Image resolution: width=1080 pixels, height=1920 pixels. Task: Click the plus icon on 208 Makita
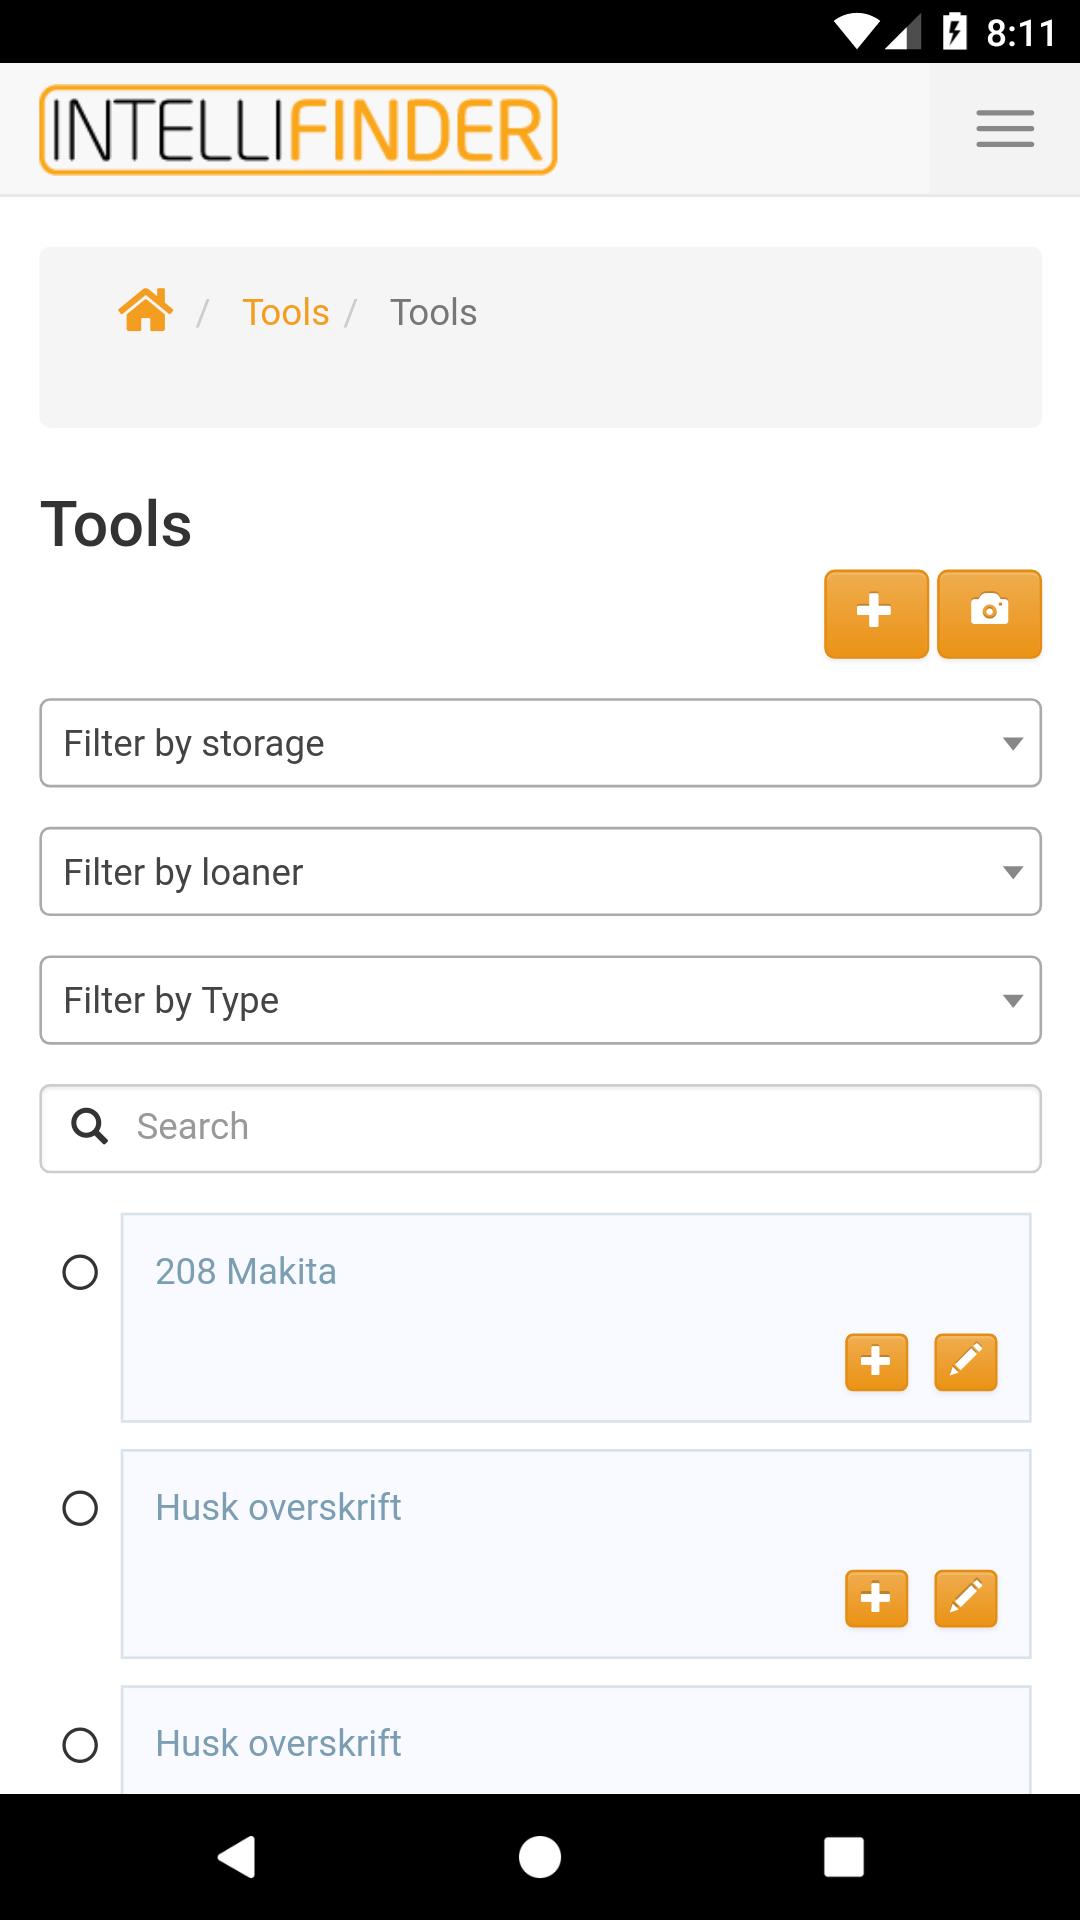pyautogui.click(x=876, y=1362)
